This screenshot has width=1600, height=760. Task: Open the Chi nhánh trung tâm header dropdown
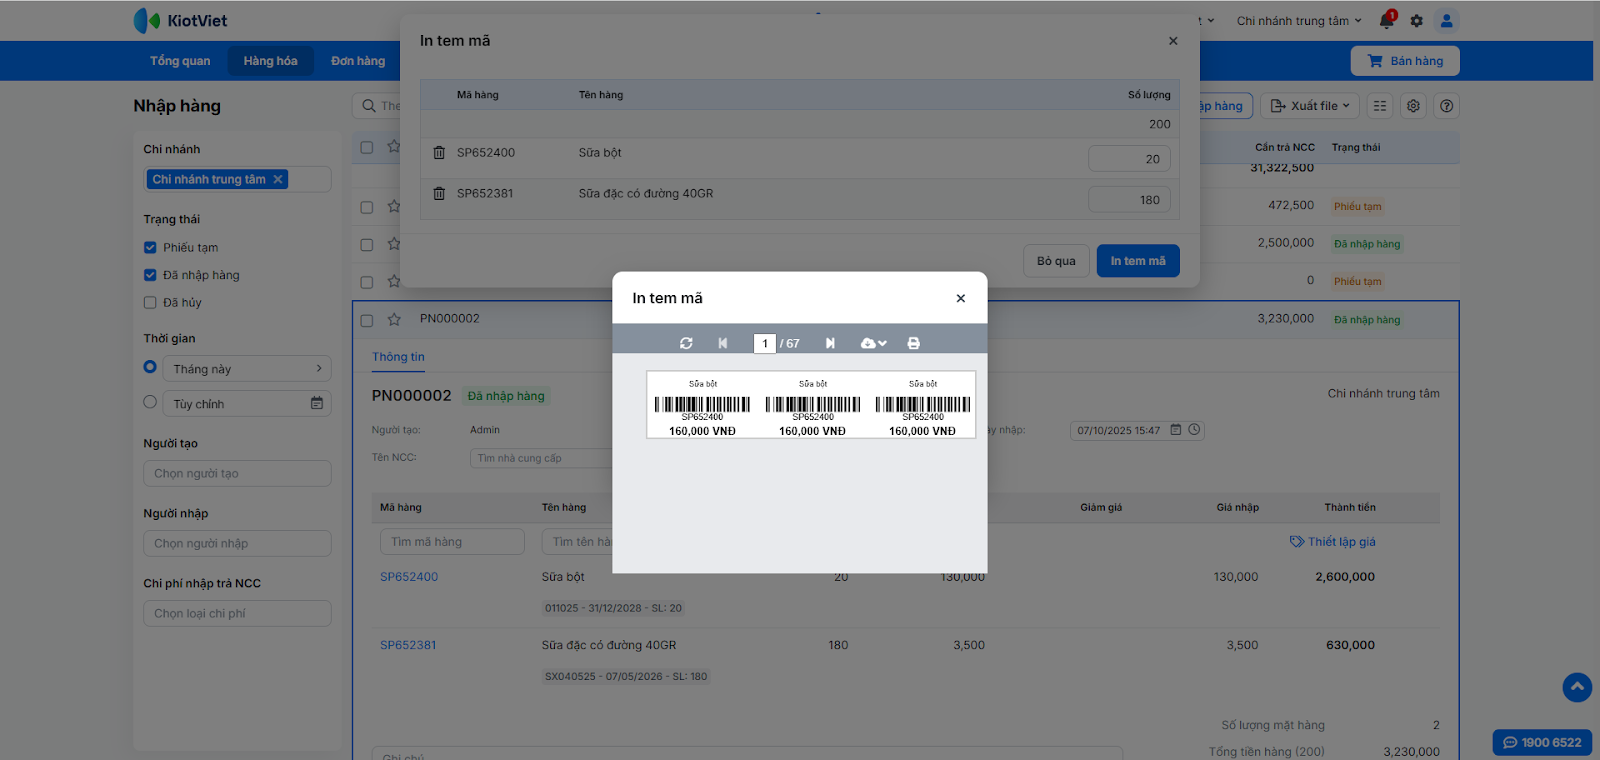[1299, 21]
